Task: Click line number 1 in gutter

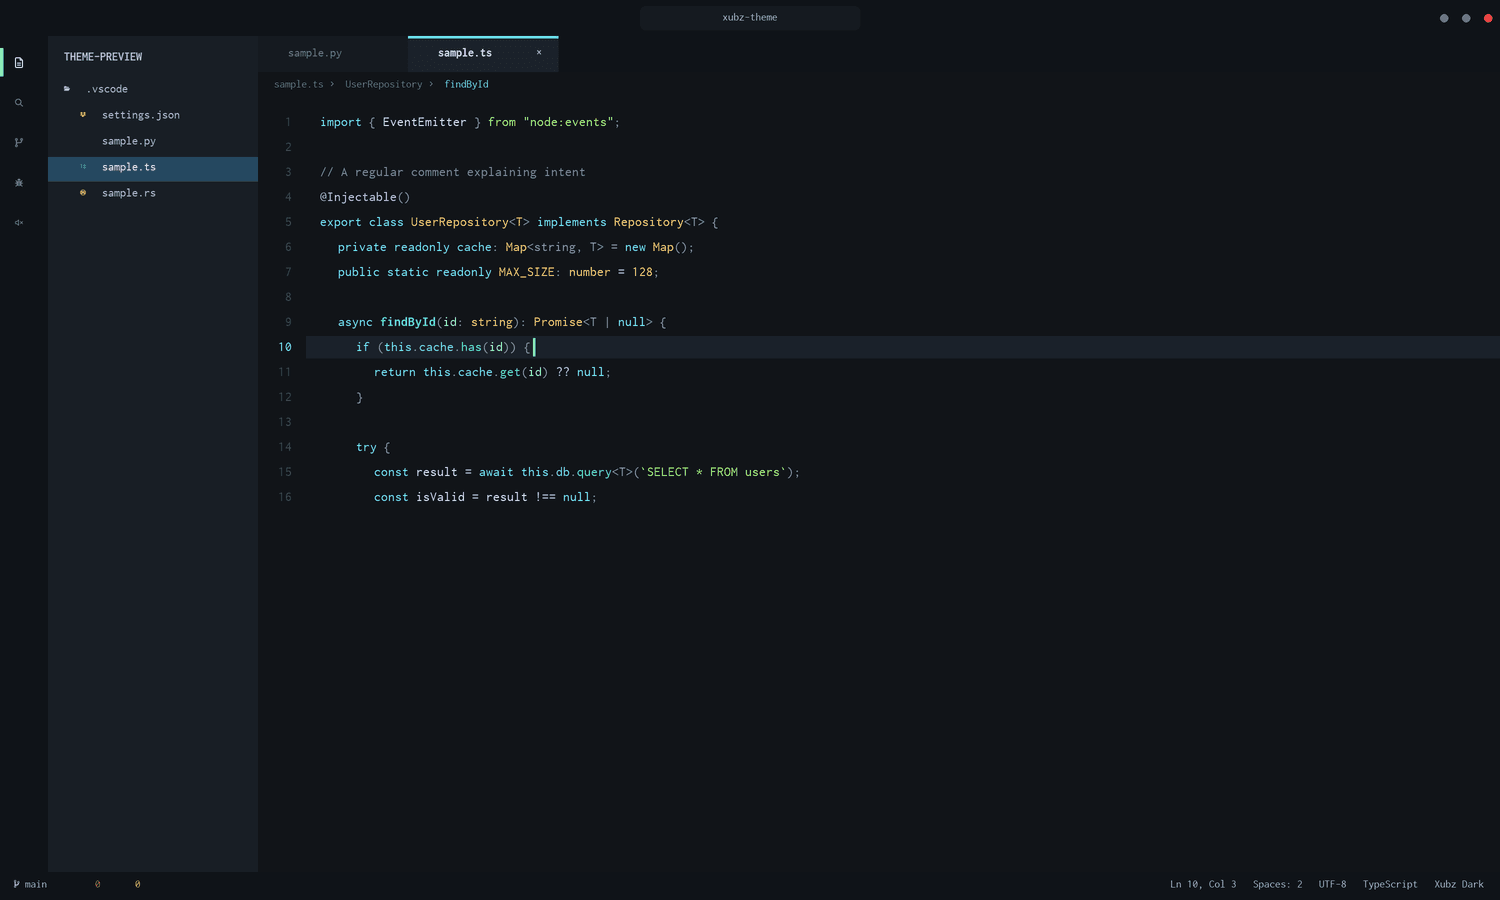Action: click(x=288, y=122)
